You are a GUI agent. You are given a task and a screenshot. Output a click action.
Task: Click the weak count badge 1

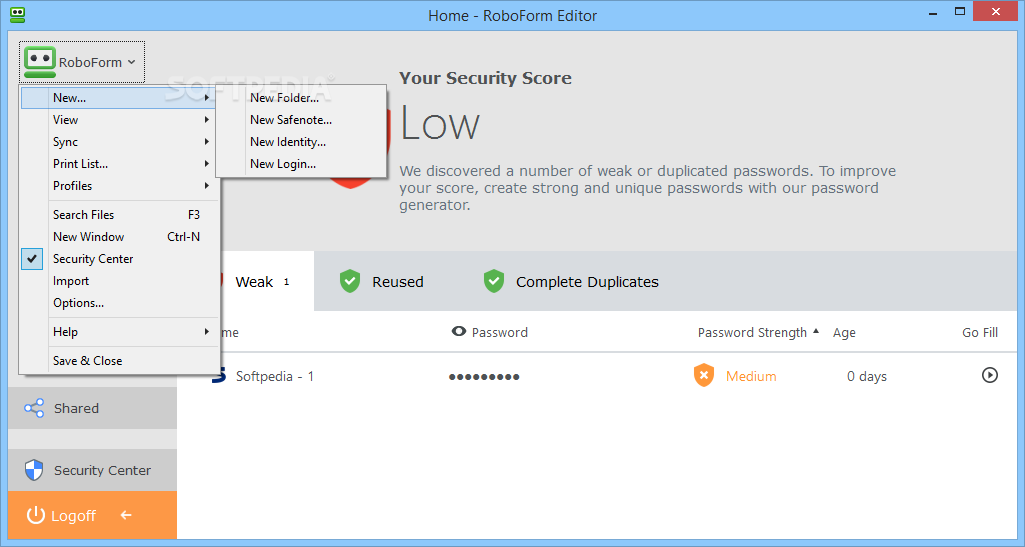(286, 282)
